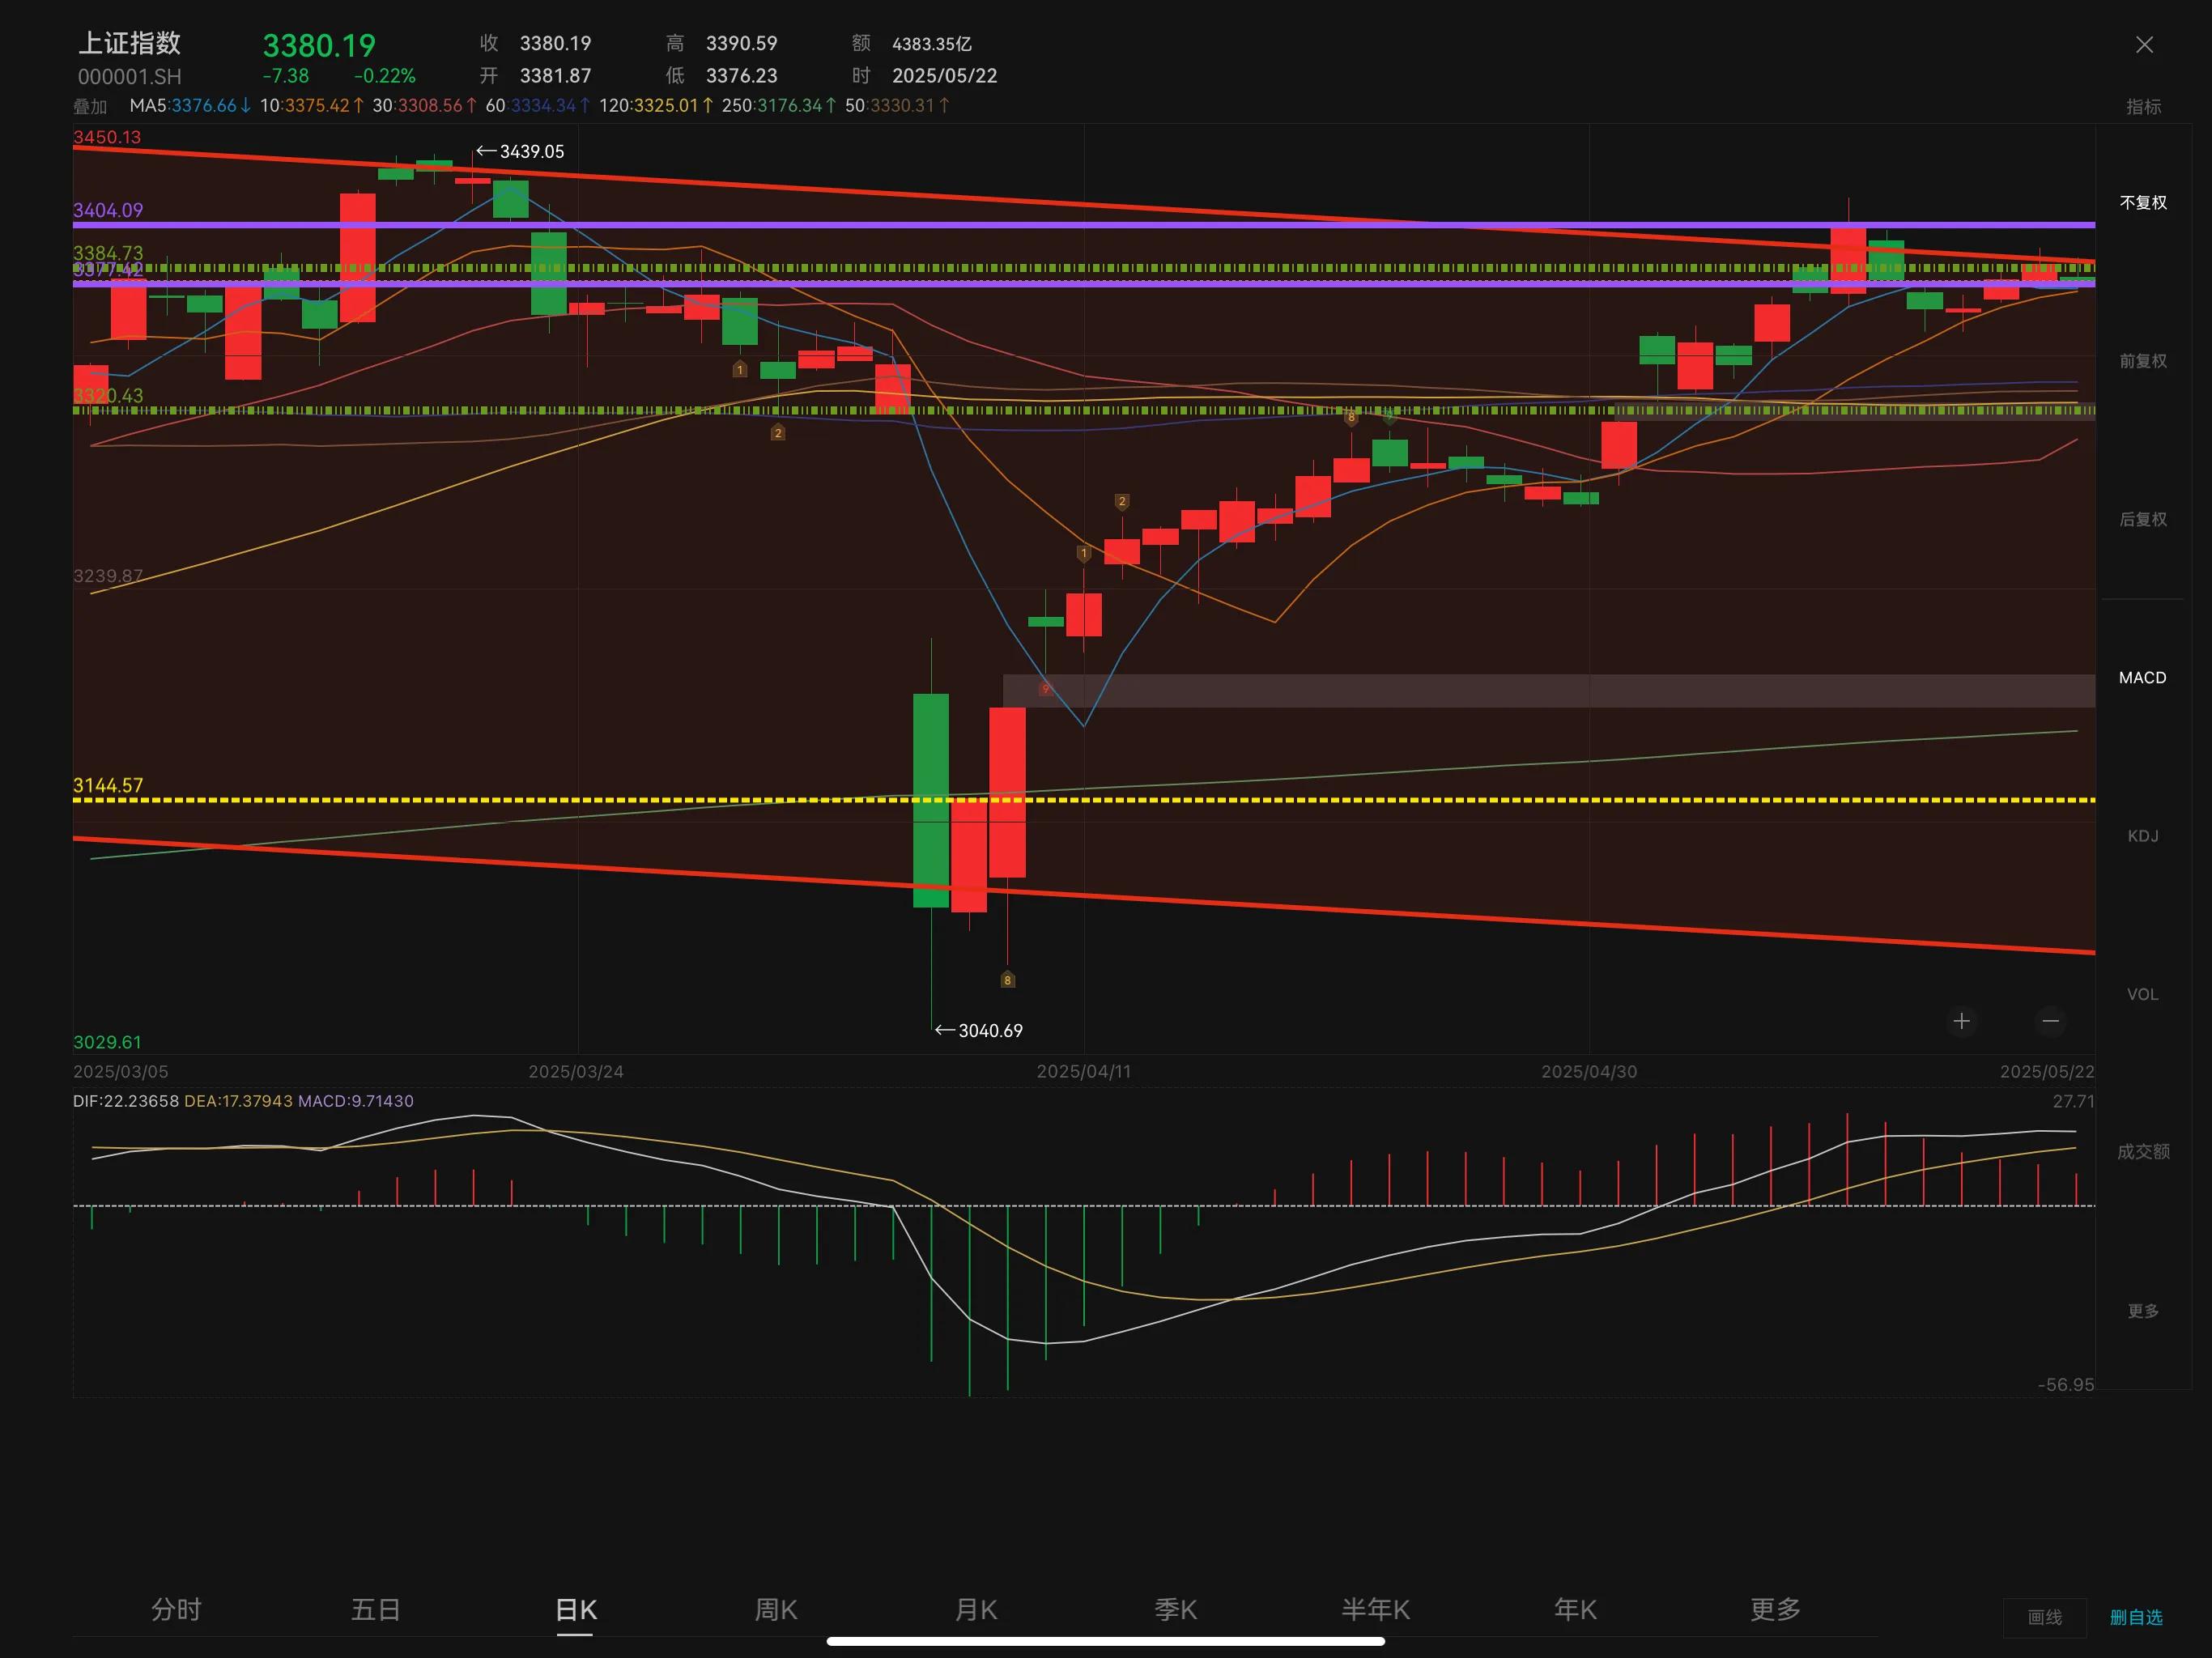Click the 画线 draw line button
2212x1658 pixels.
(x=2044, y=1618)
